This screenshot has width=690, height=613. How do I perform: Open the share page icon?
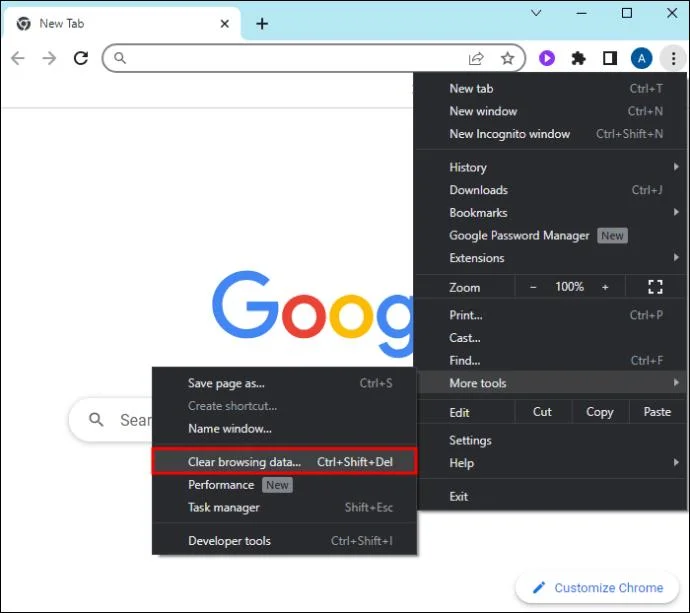tap(476, 58)
